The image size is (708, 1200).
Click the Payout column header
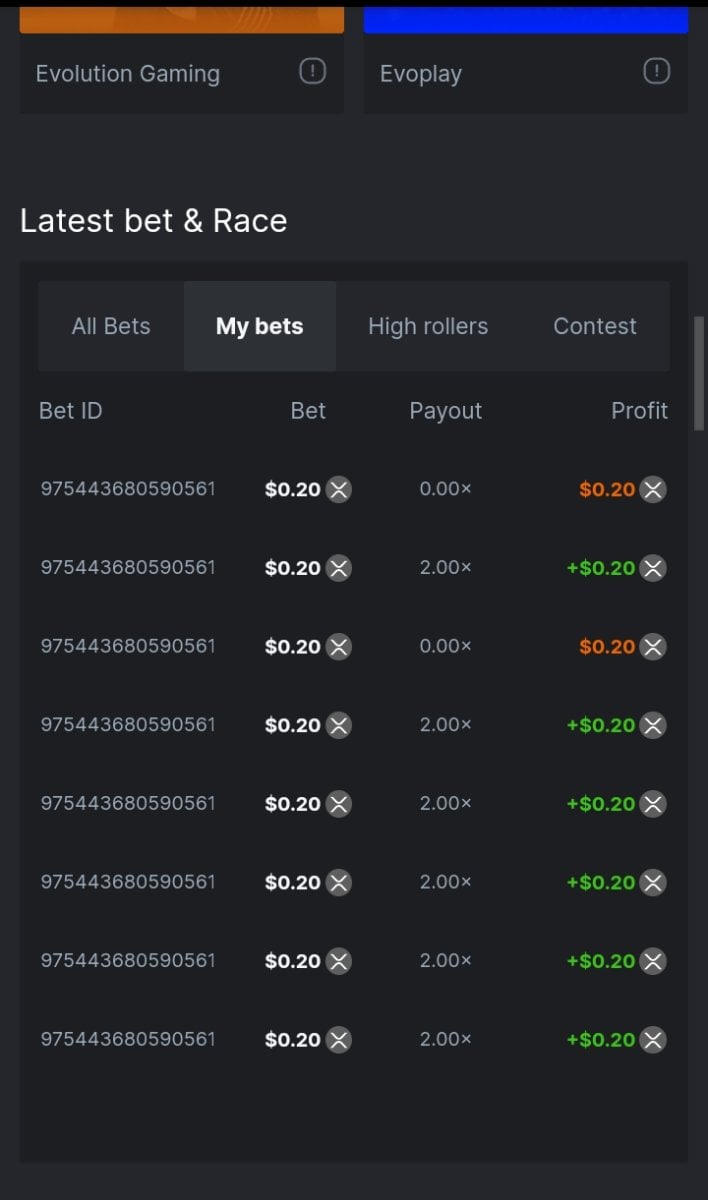pos(446,411)
